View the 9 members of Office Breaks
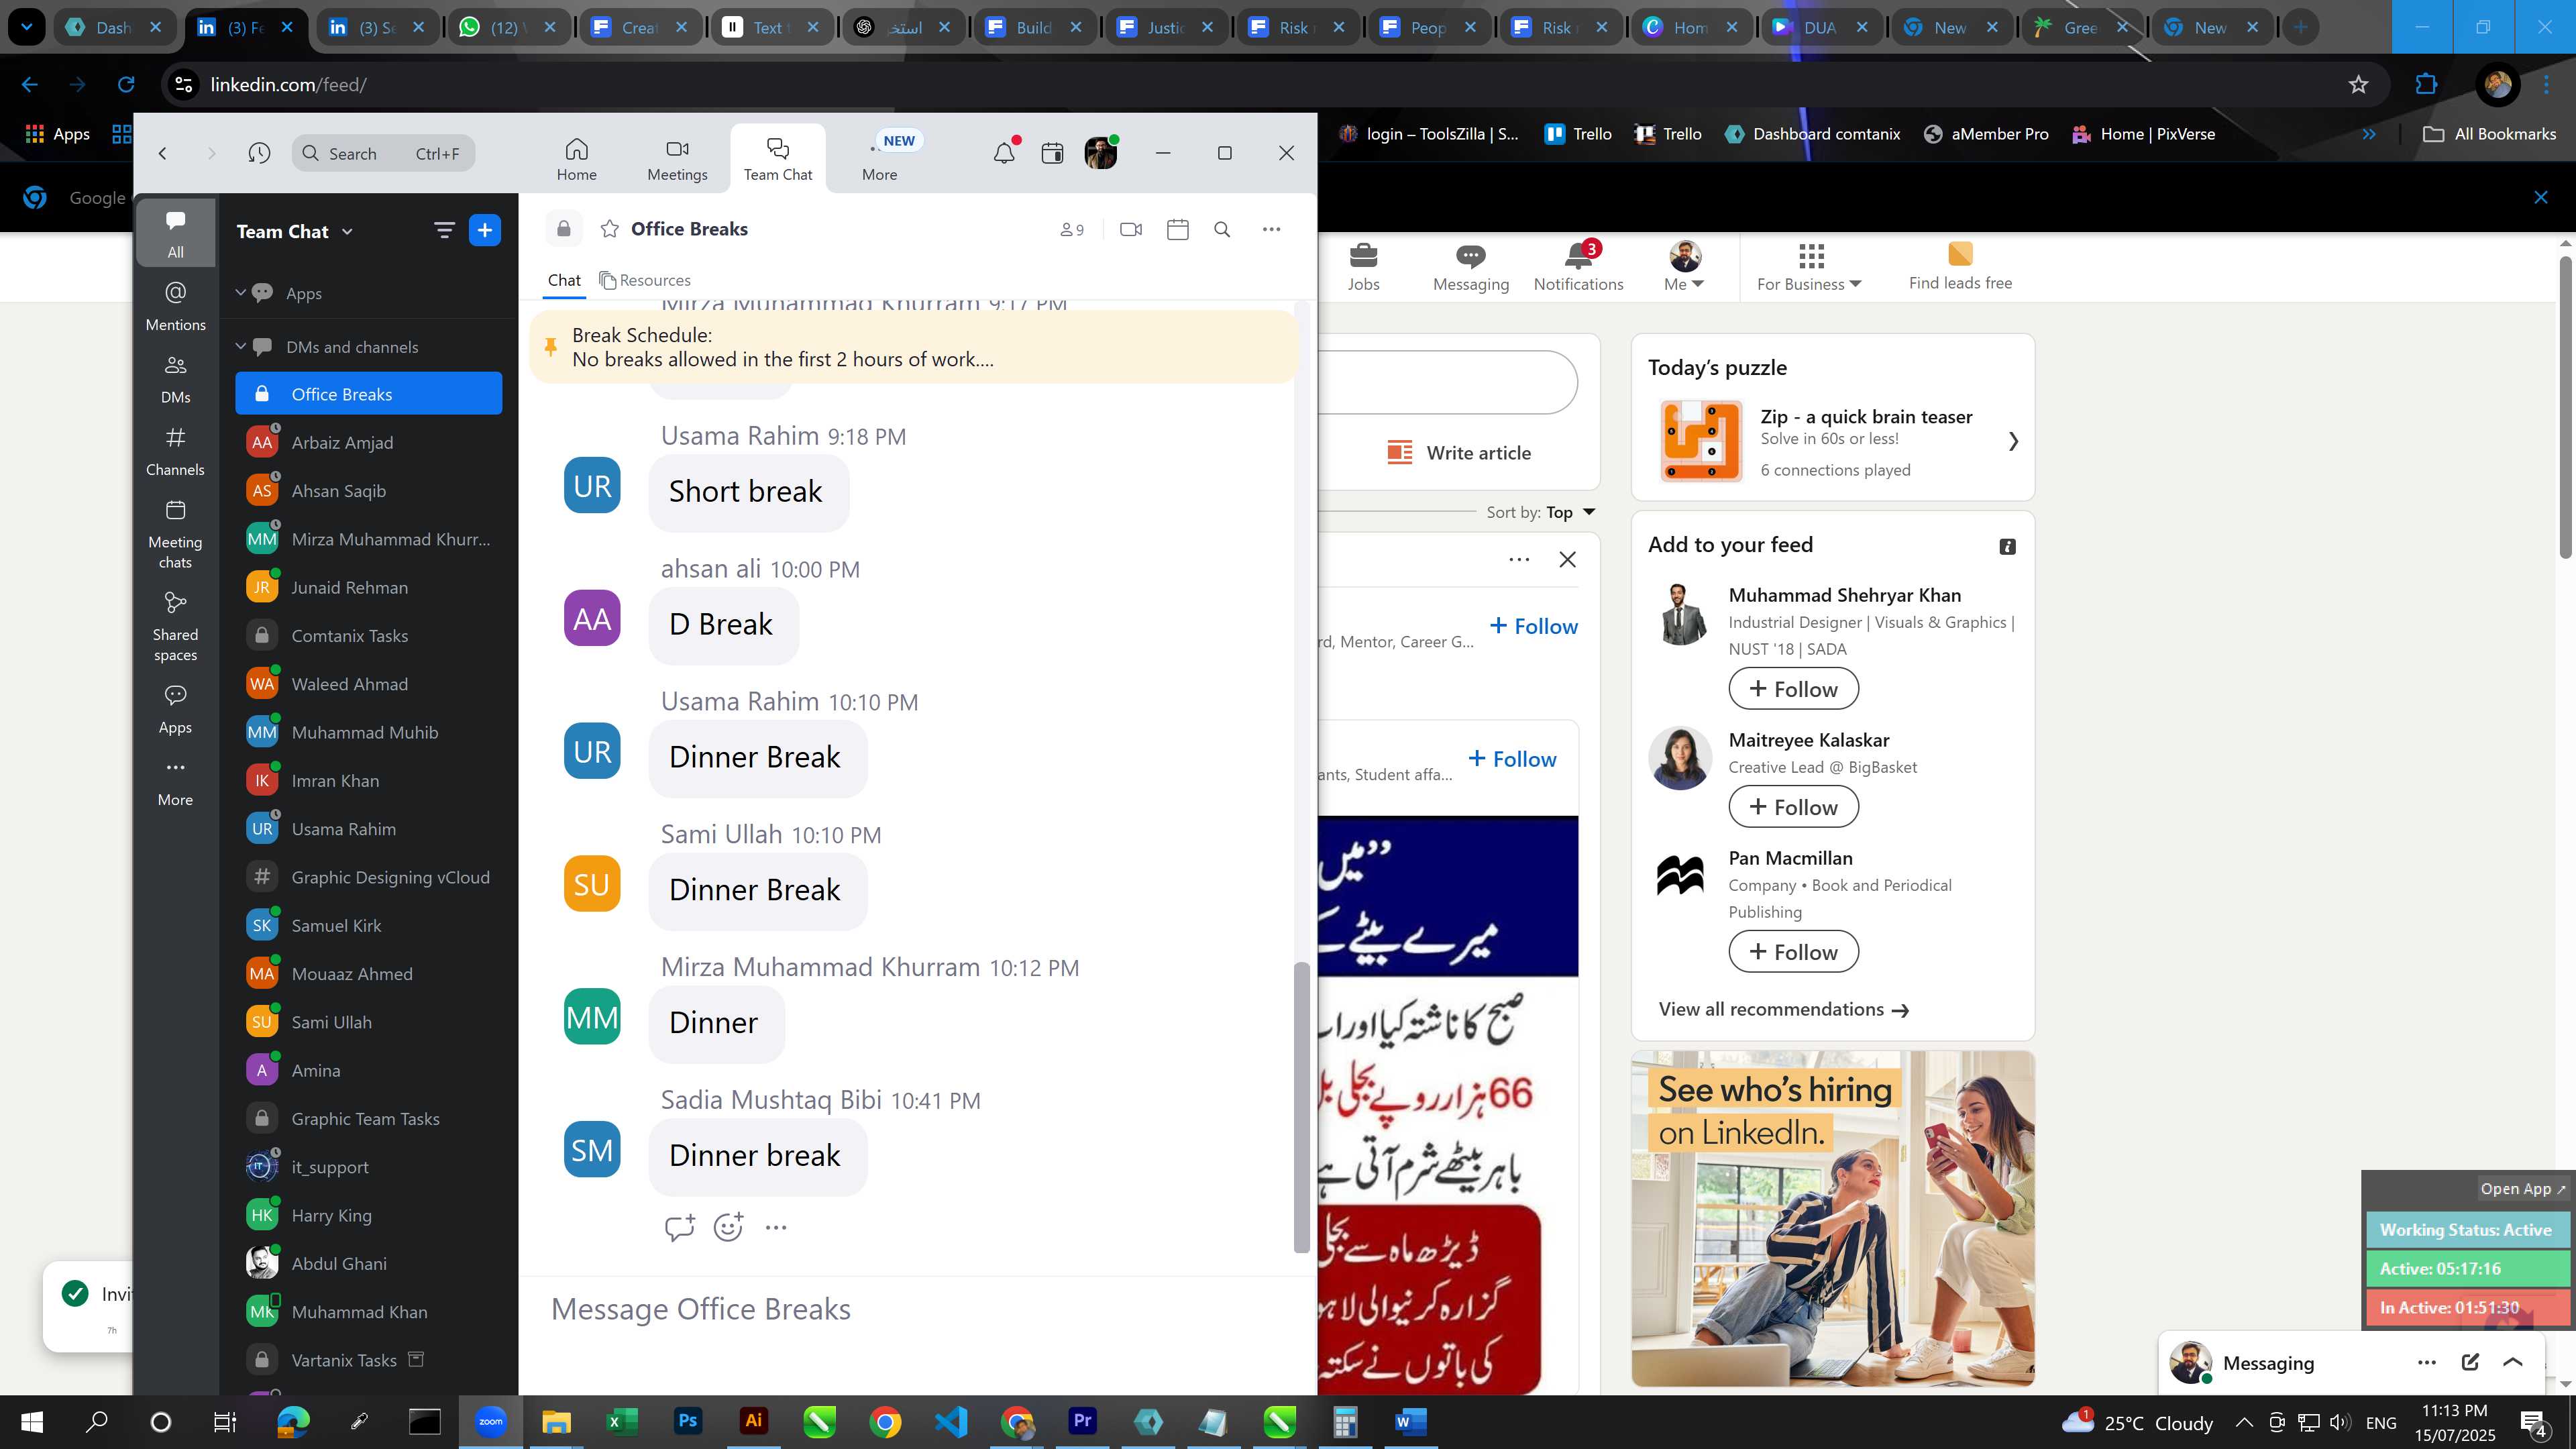The image size is (2576, 1449). [1072, 230]
